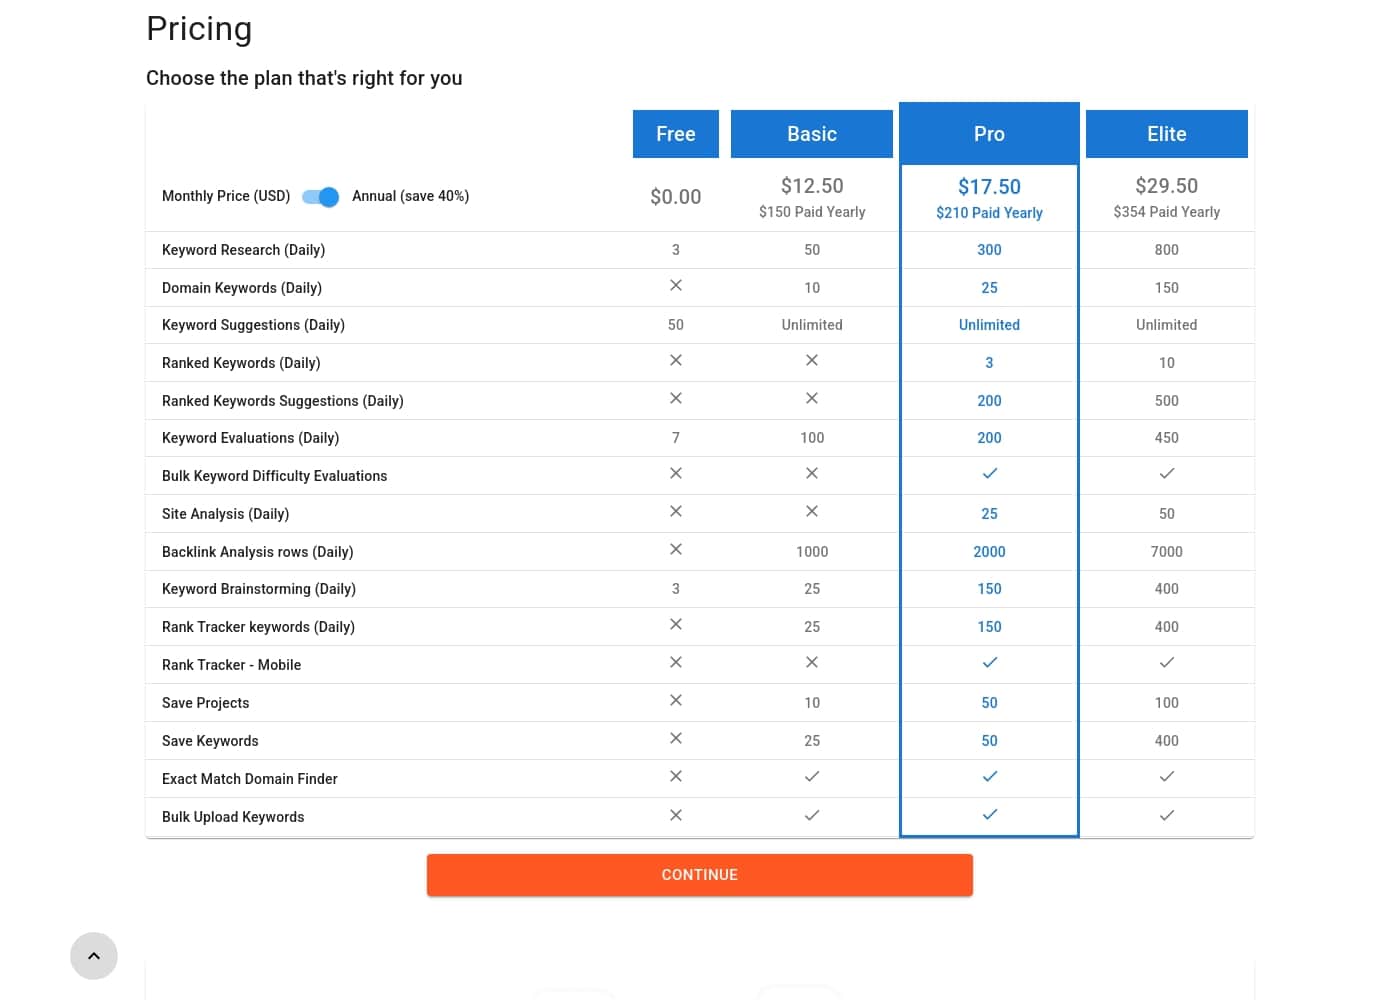Click the 'Keyword Research (Daily)' row label

pyautogui.click(x=244, y=250)
